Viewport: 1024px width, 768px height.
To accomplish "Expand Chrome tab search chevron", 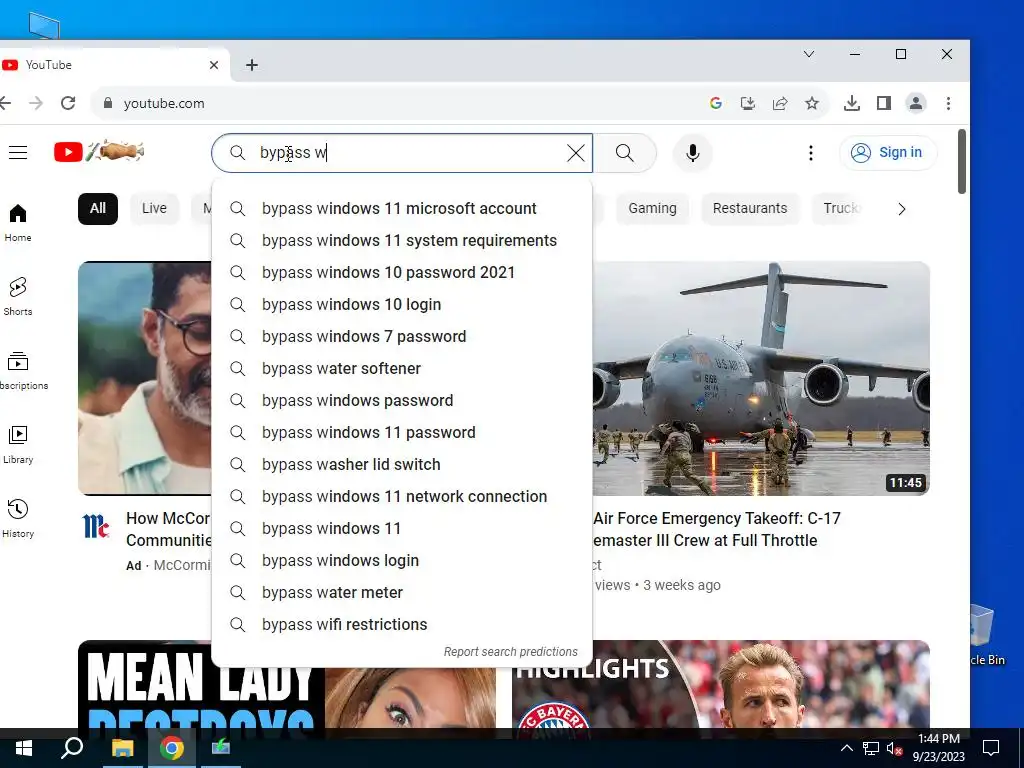I will coord(808,54).
